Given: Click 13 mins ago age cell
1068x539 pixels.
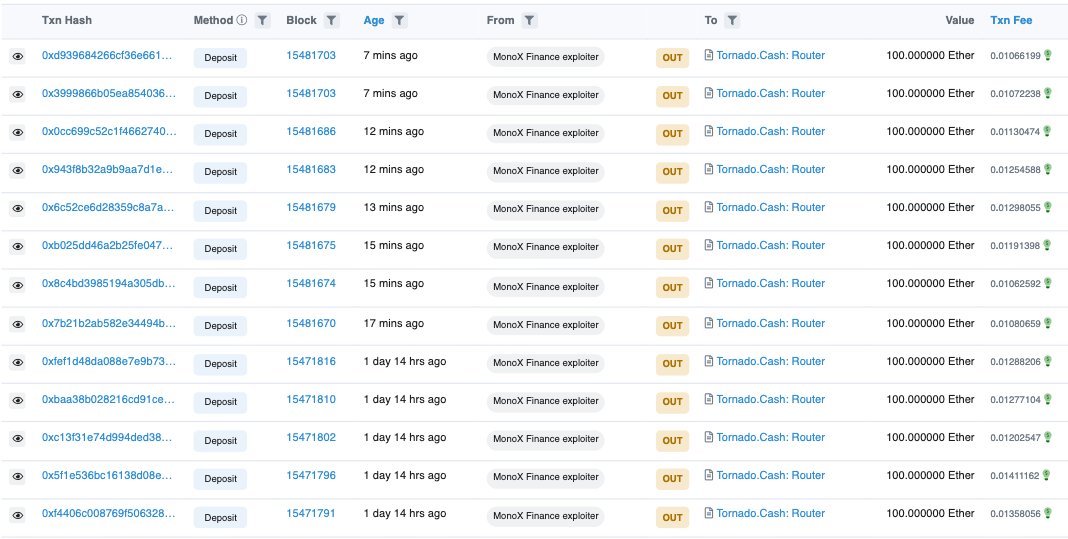Looking at the screenshot, I should tap(394, 207).
